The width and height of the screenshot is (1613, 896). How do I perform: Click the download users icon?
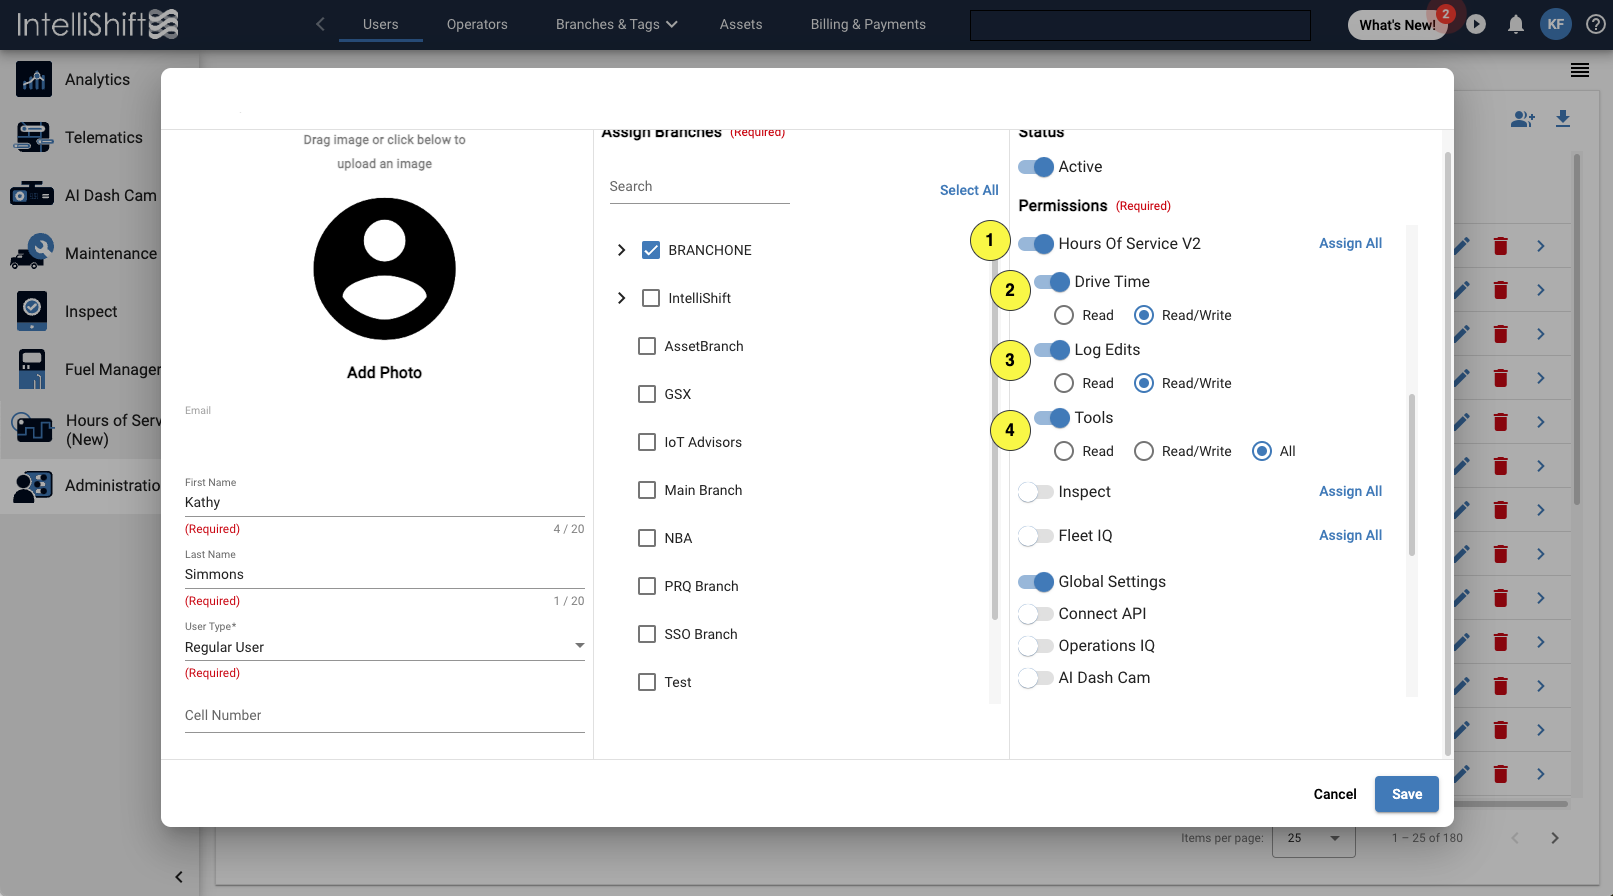1563,119
